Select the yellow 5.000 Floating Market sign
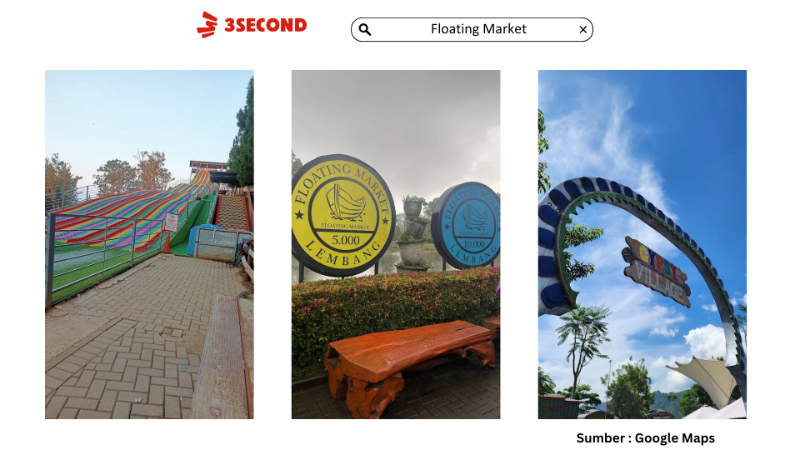This screenshot has width=800, height=450. [343, 214]
